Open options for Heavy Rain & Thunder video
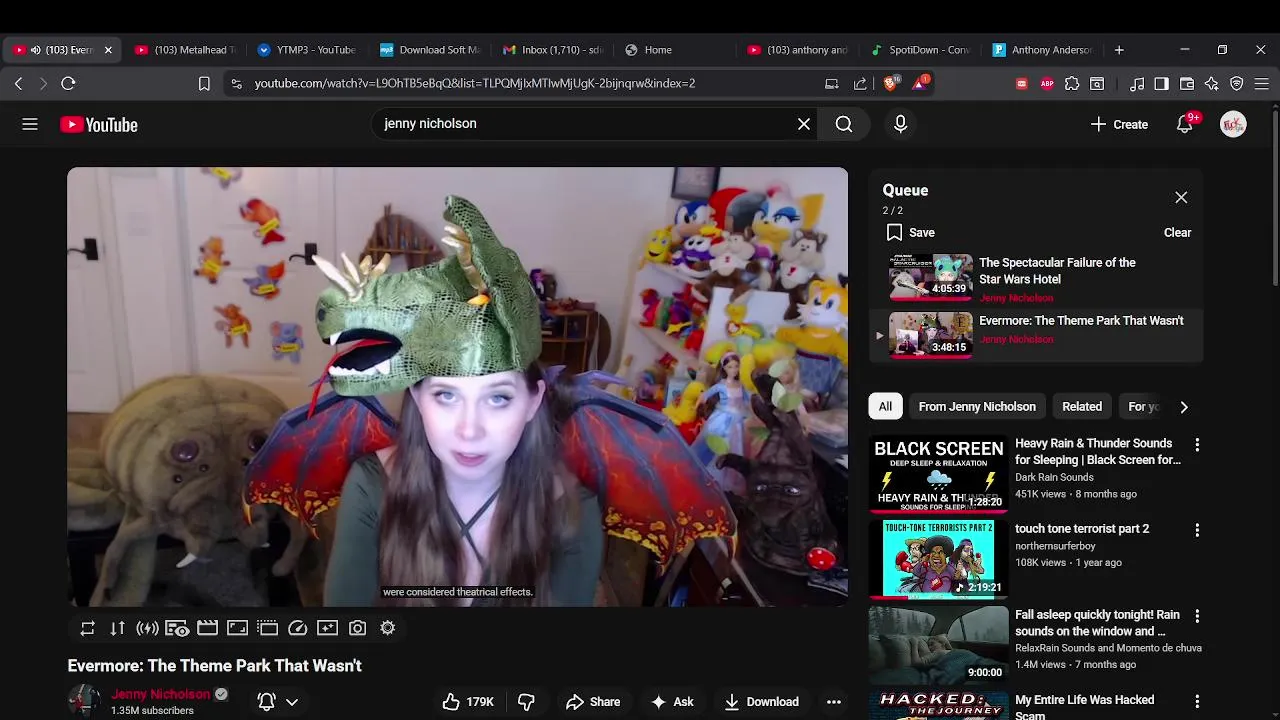Screen dimensions: 1280x720 1197,444
